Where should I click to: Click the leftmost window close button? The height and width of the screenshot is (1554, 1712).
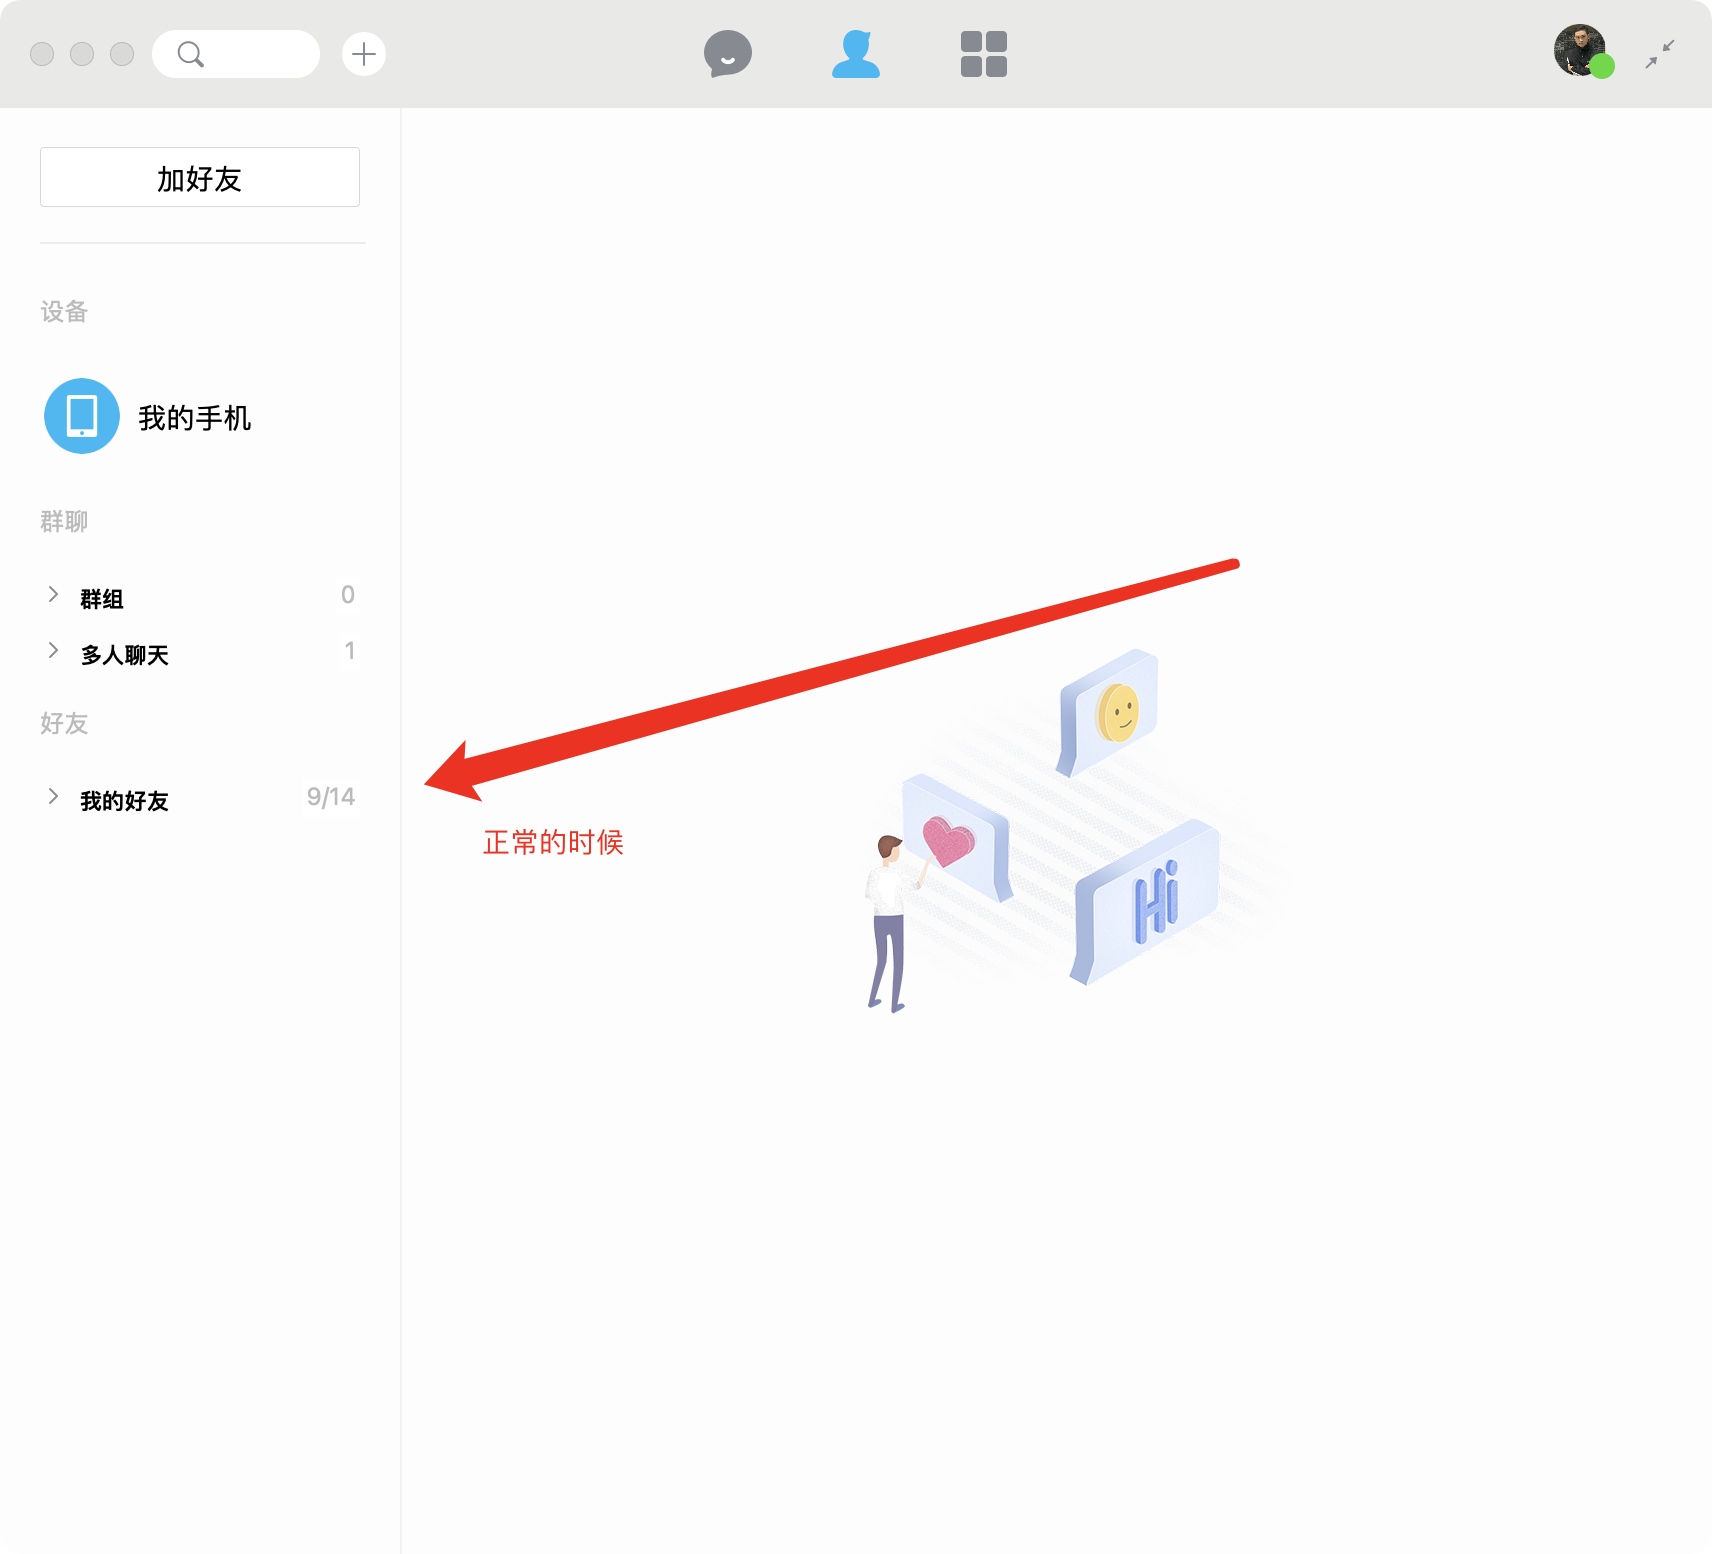[42, 54]
